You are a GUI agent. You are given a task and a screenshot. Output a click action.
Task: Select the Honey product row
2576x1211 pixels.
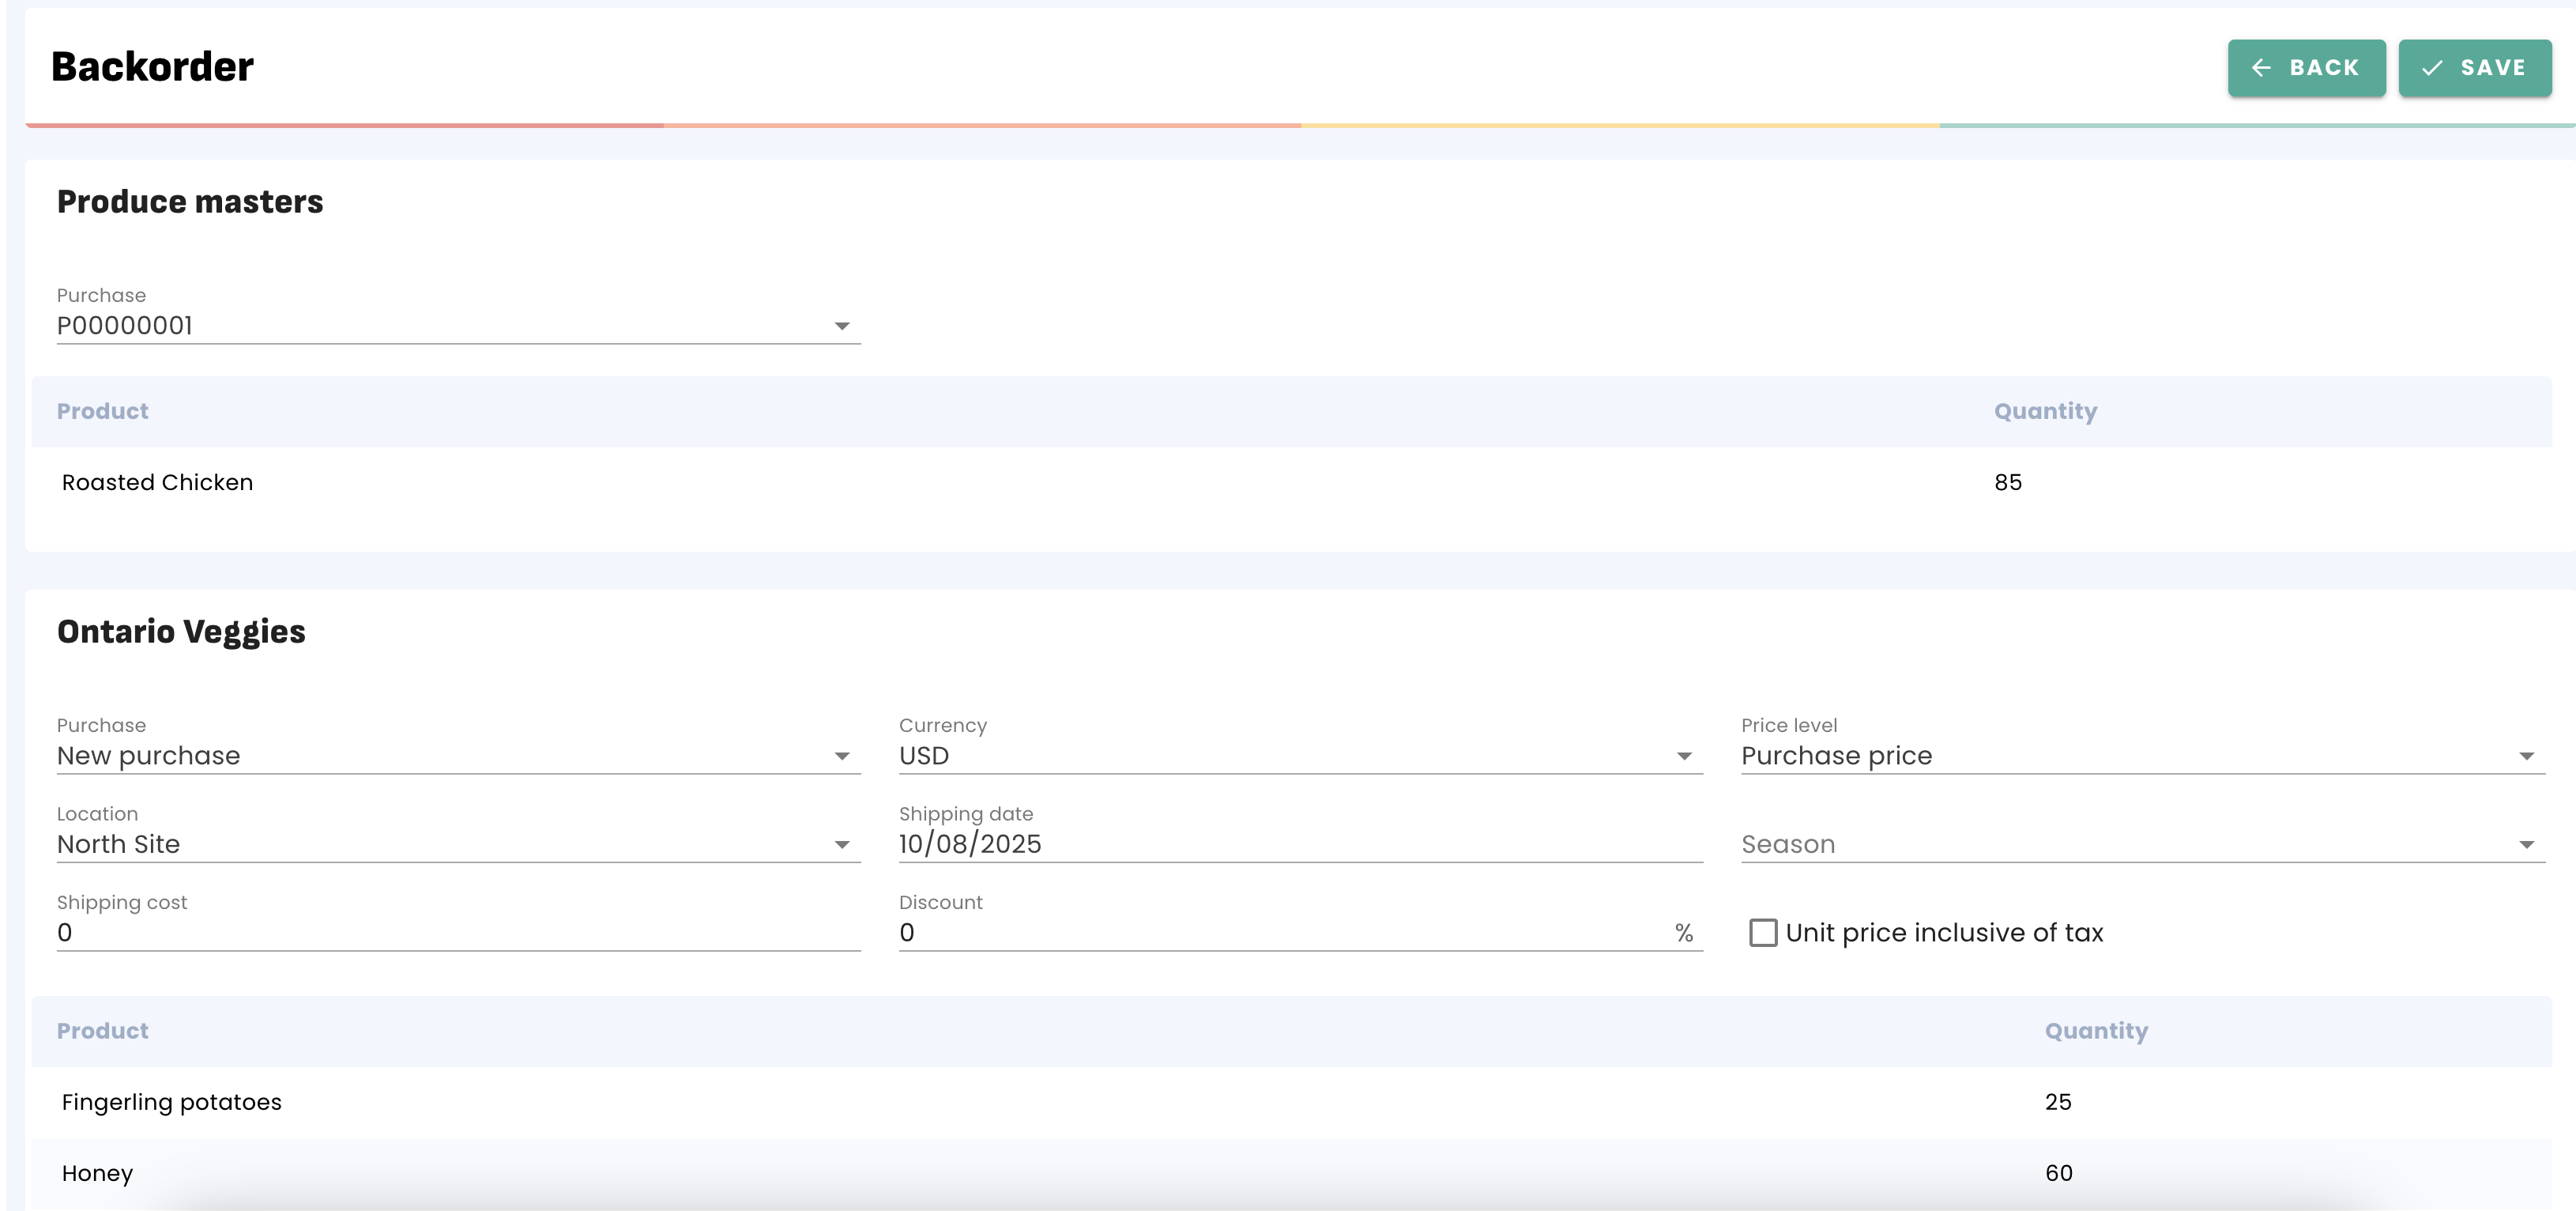(98, 1173)
